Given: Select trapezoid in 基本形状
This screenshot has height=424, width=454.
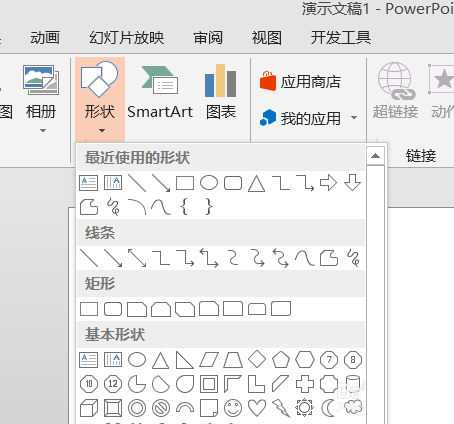Looking at the screenshot, I should tap(233, 360).
